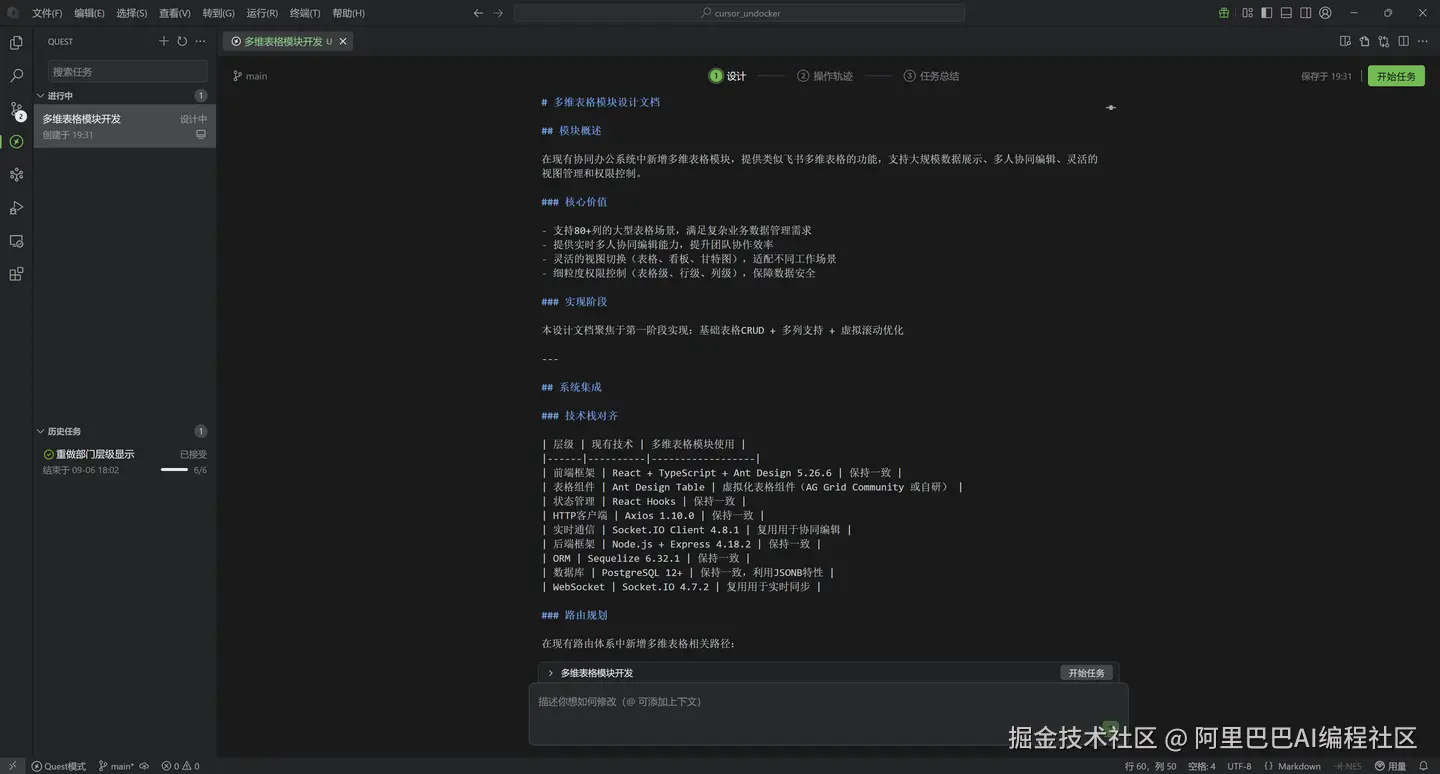Click the cloud sync icon next to main*

coord(144,766)
